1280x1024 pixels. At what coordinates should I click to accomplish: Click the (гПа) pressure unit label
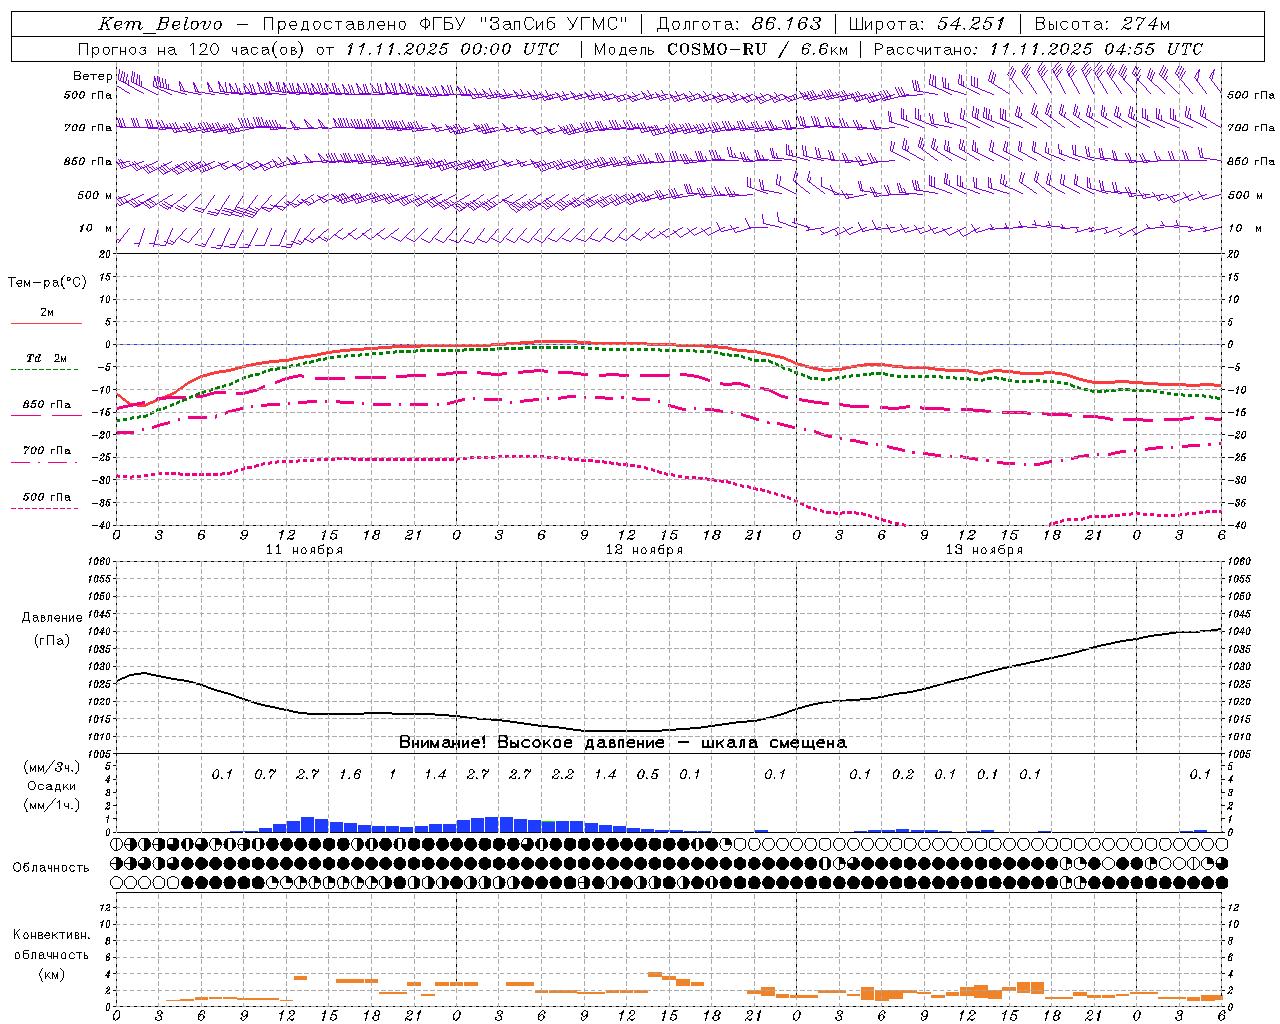point(52,641)
